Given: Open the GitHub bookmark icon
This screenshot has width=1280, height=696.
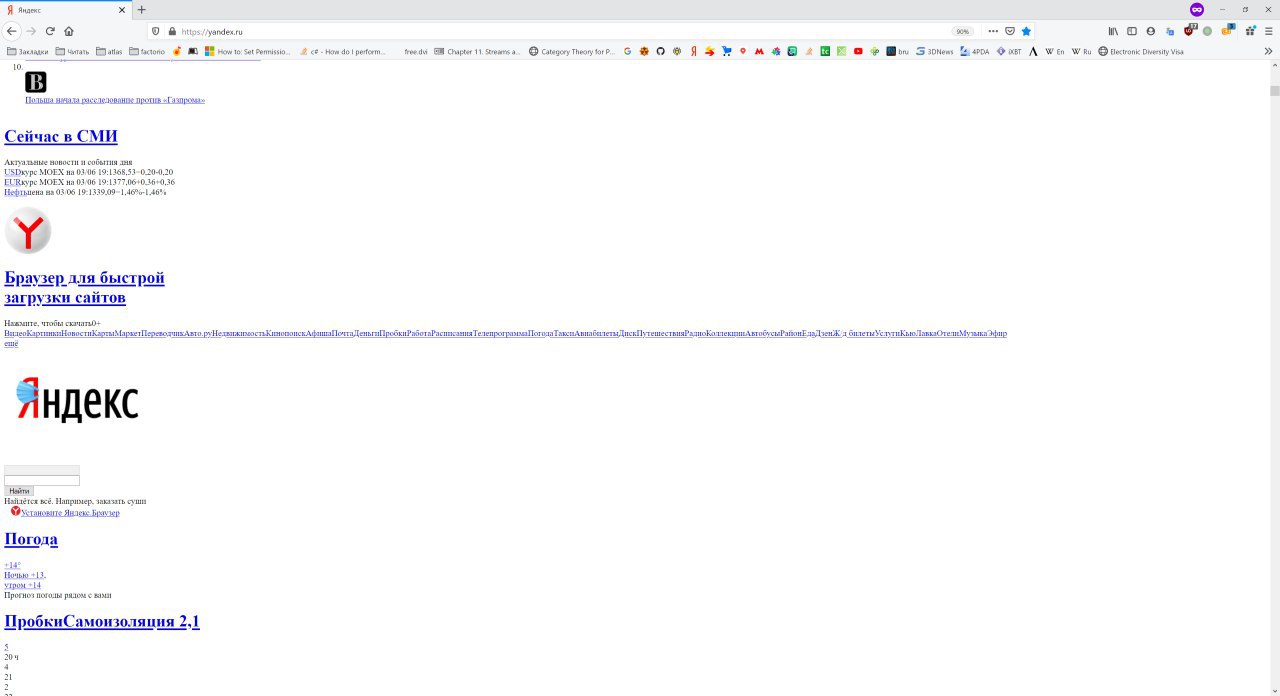Looking at the screenshot, I should click(x=660, y=51).
